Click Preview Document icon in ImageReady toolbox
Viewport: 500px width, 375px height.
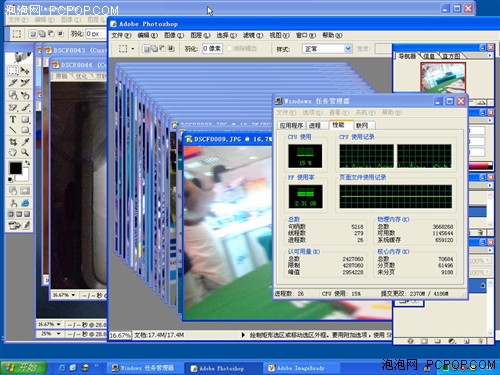click(14, 203)
